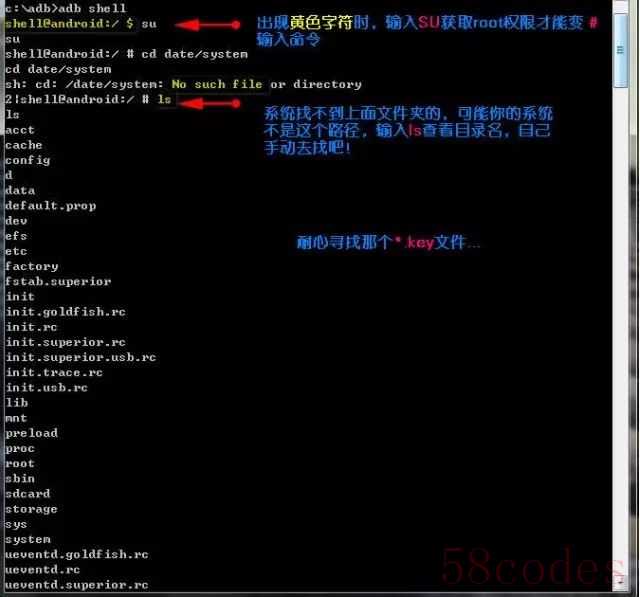Click the scrollbar thumb grip

tap(621, 50)
